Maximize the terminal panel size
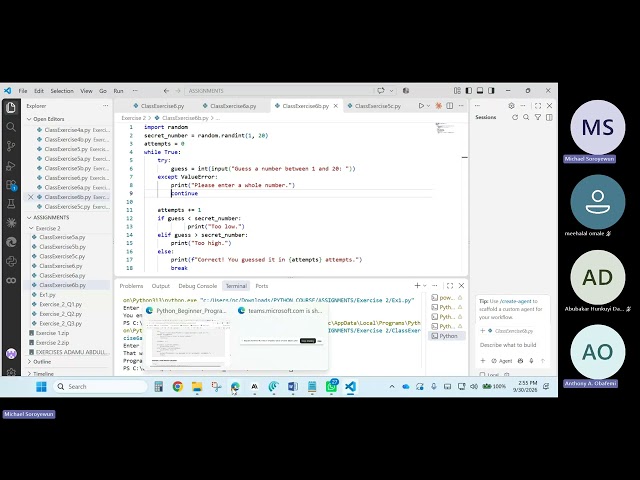Screen dimensions: 640x480 tap(450, 286)
